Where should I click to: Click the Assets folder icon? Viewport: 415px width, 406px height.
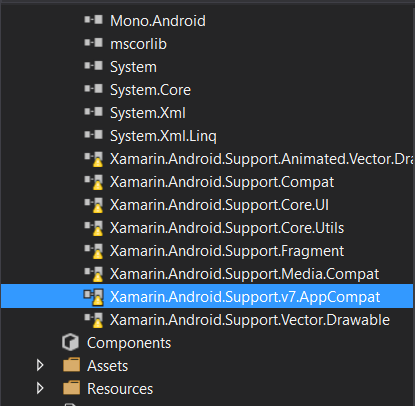pos(71,365)
